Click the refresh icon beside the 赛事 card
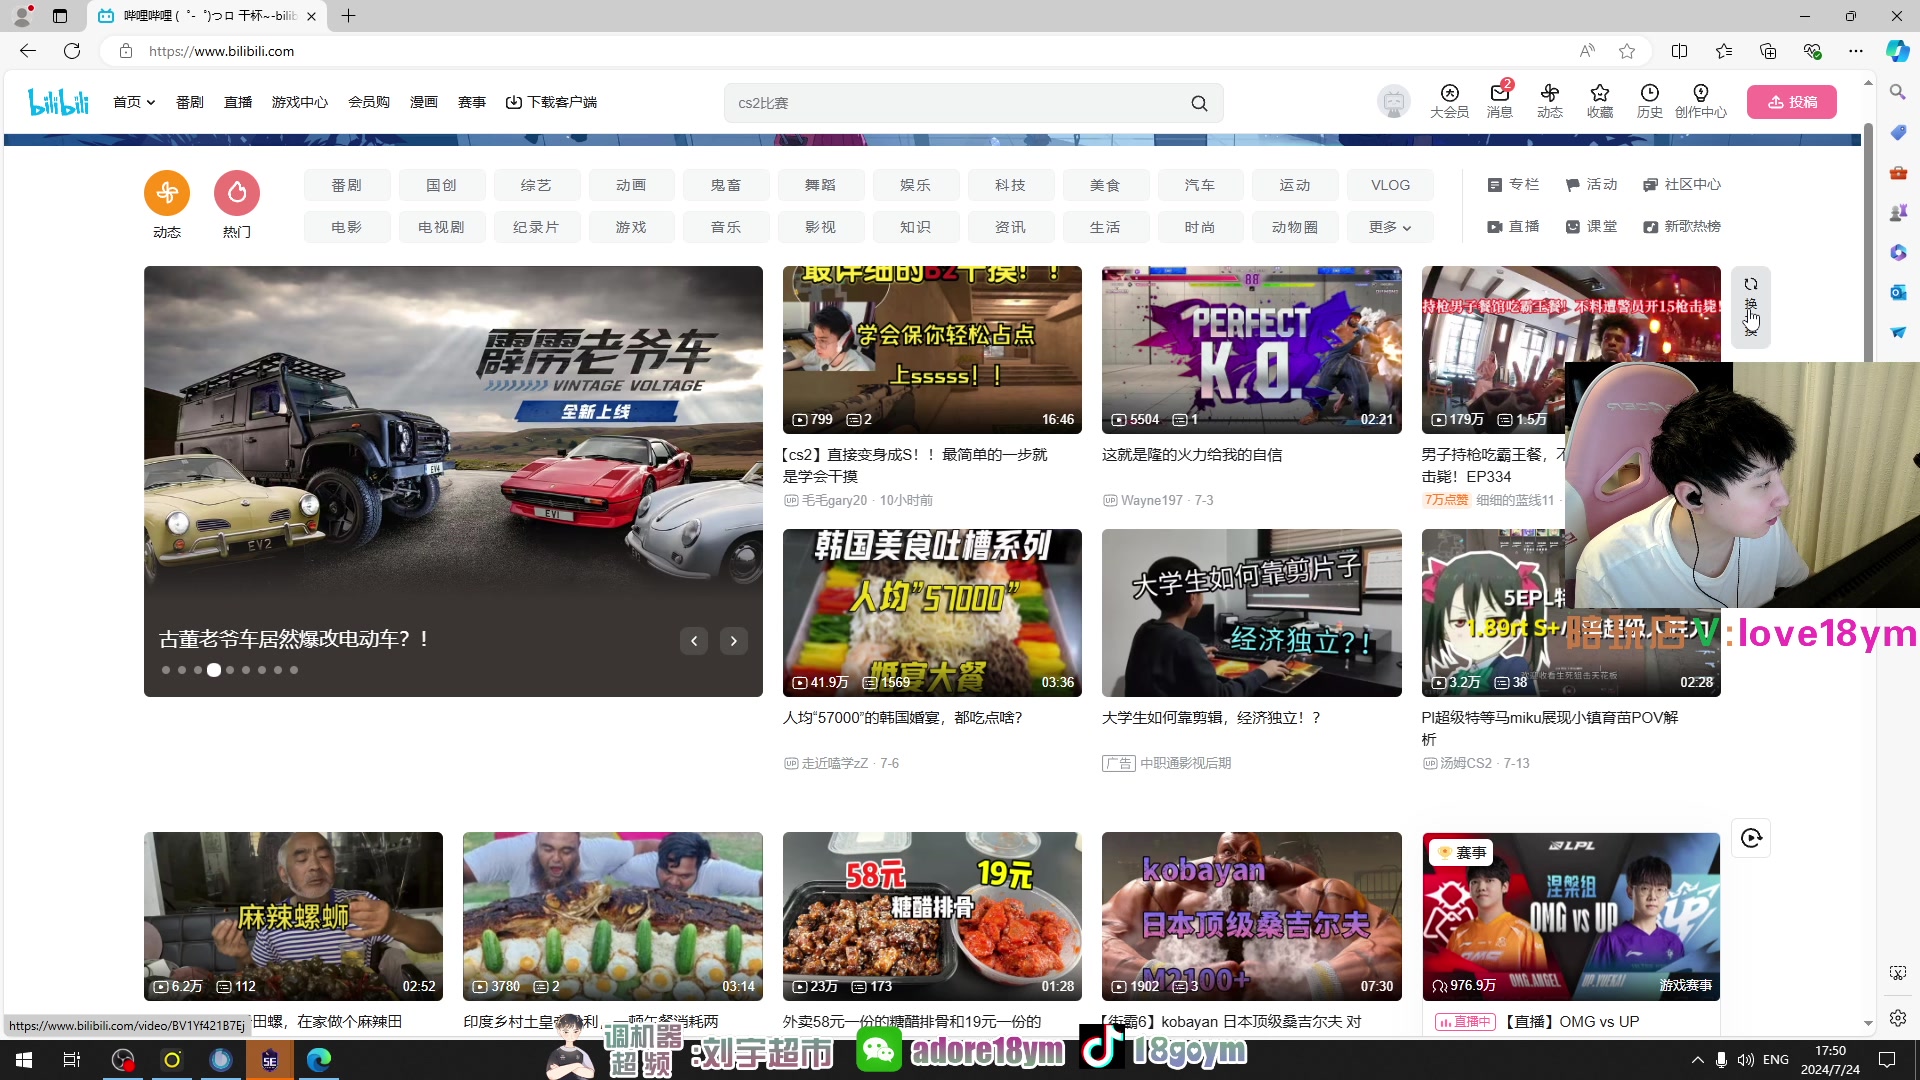This screenshot has height=1080, width=1920. pos(1751,838)
